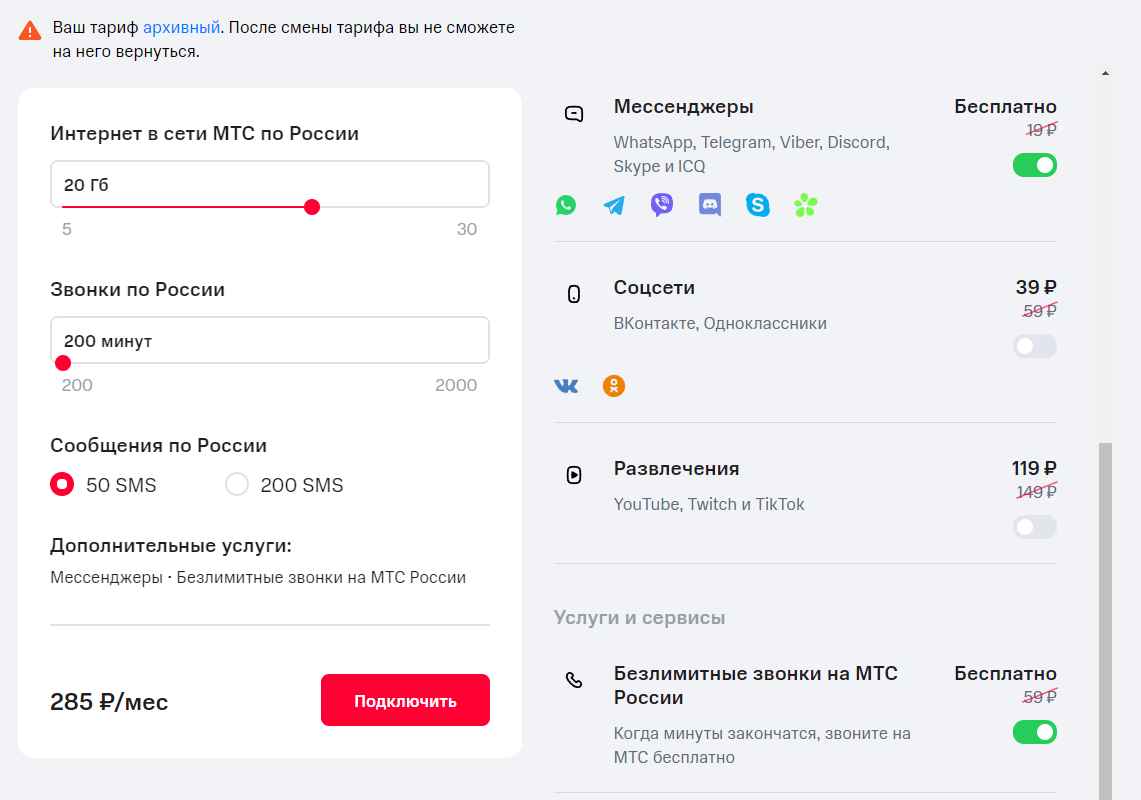Click the Интернет в сети МТС по России heading
This screenshot has height=800, width=1141.
204,133
